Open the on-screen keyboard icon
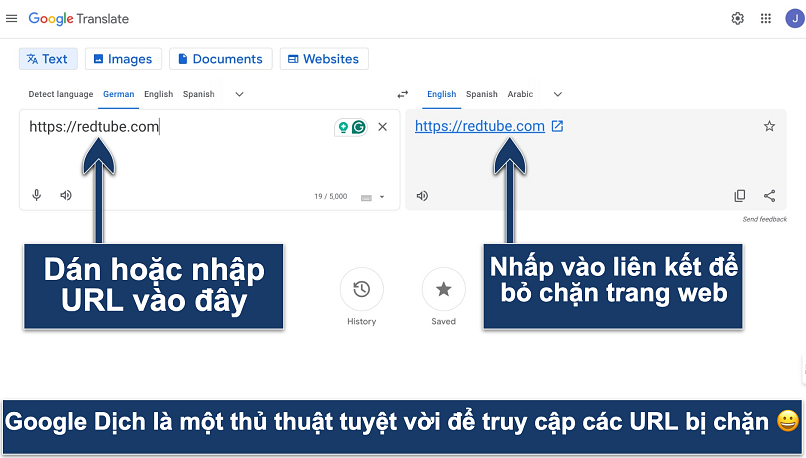The image size is (806, 458). tap(366, 197)
